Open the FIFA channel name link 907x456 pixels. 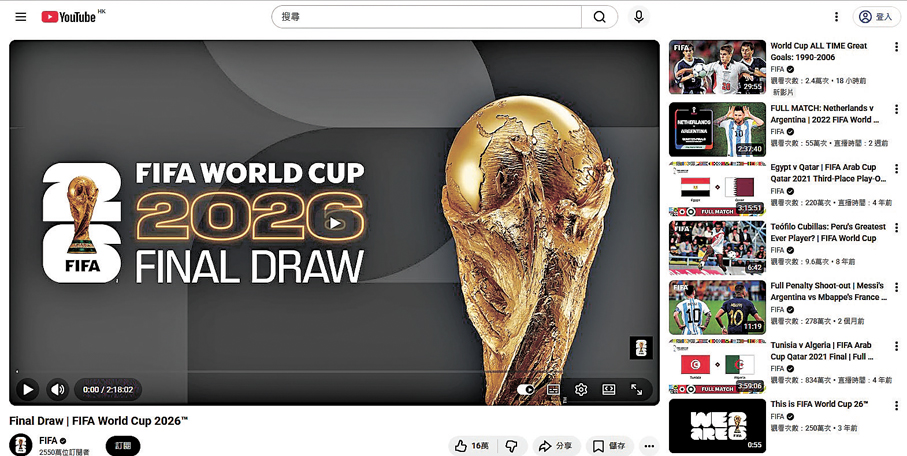pos(48,440)
